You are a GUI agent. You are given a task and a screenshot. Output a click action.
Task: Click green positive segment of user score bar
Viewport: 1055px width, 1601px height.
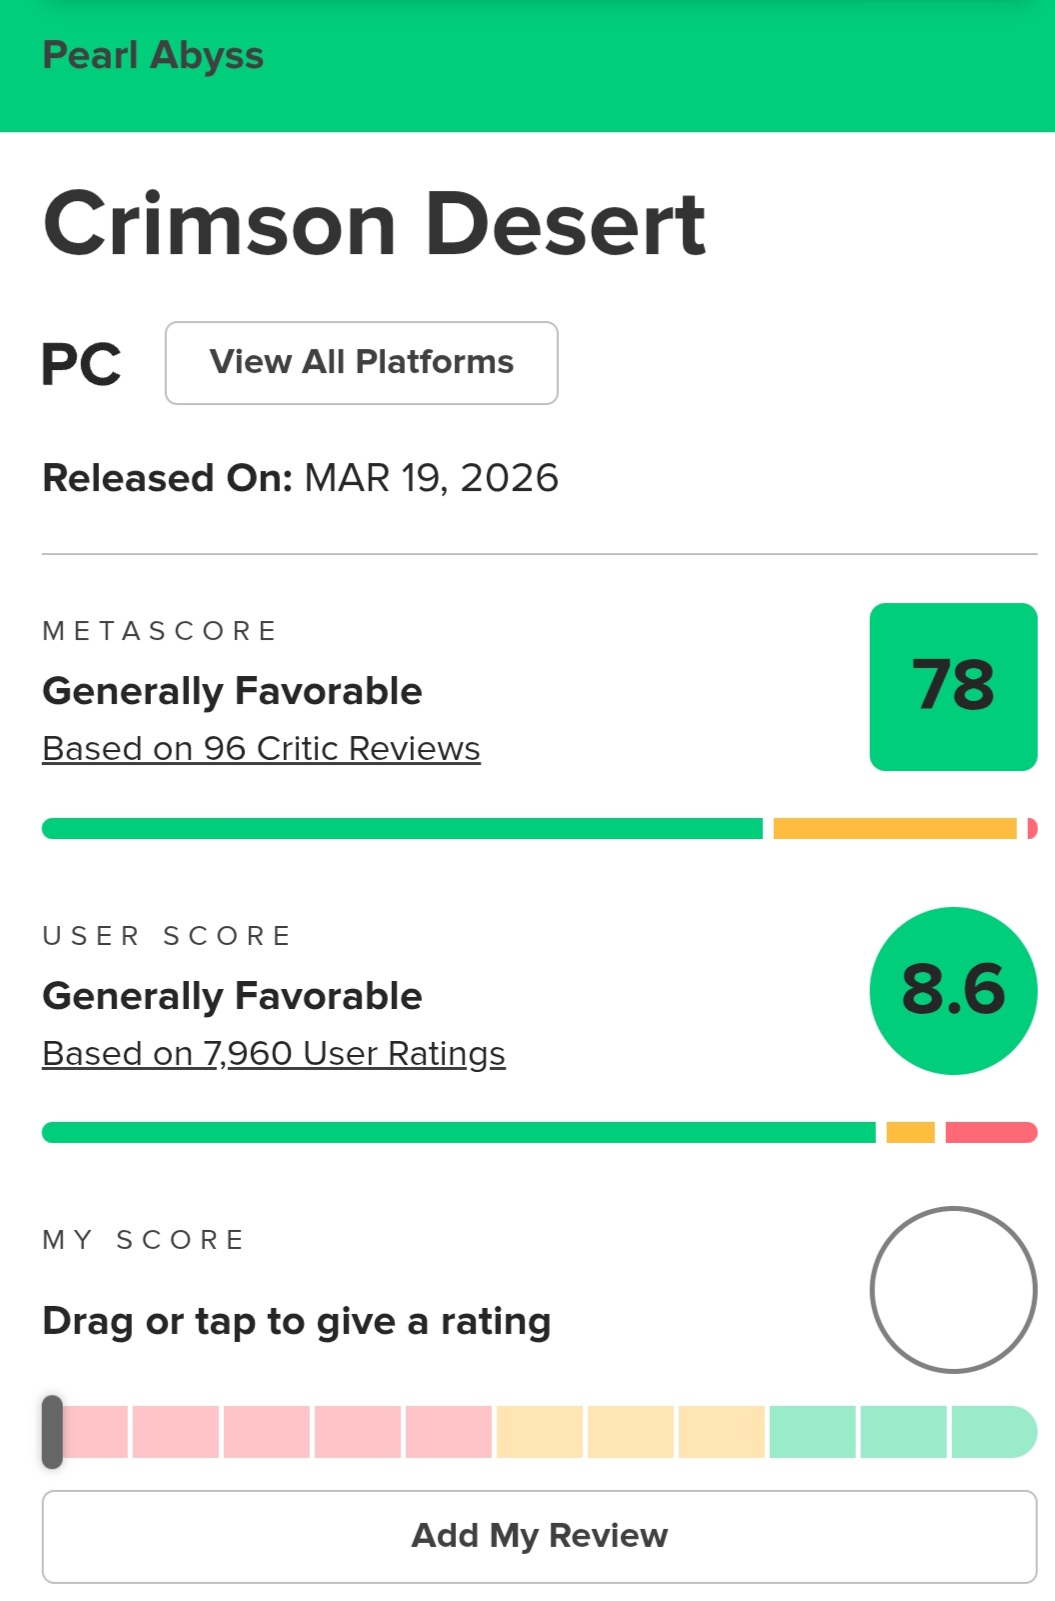458,1132
